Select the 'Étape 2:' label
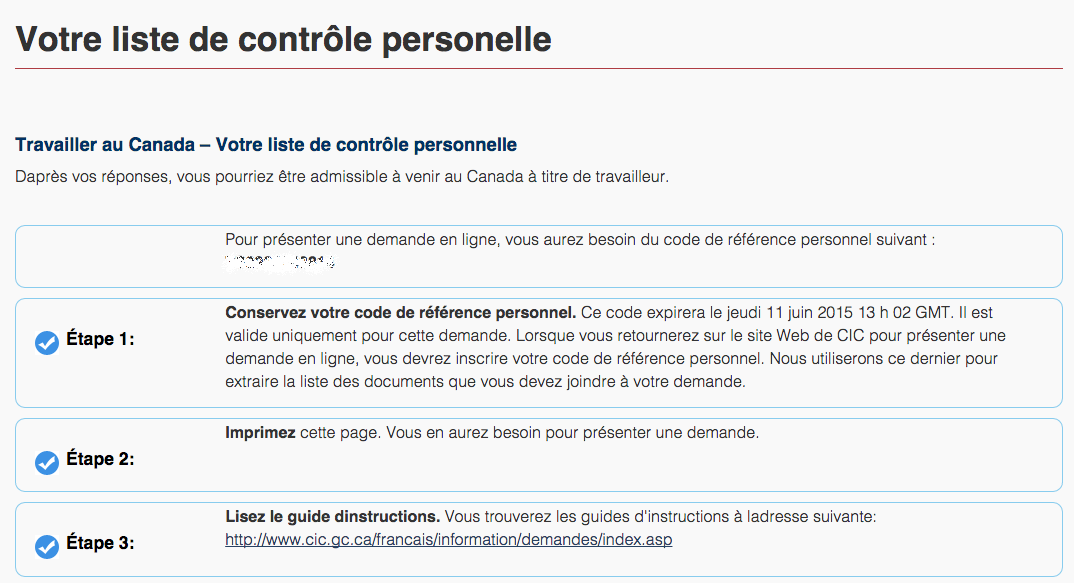 pos(100,459)
